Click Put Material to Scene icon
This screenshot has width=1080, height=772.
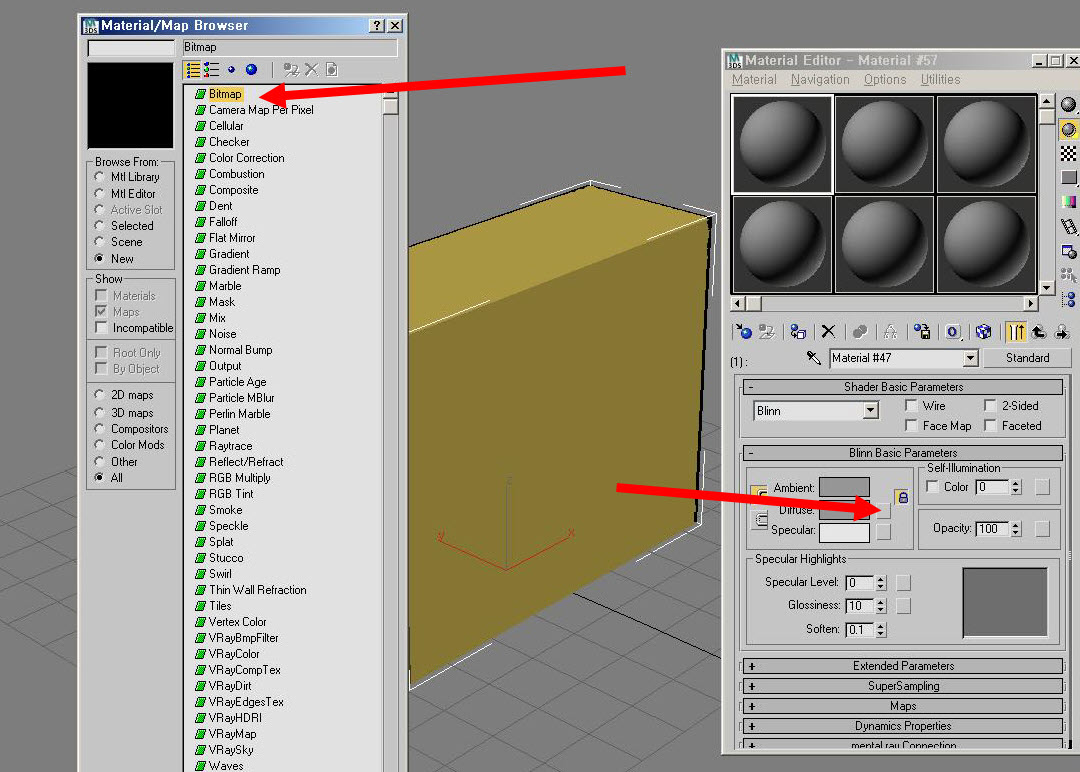click(767, 332)
